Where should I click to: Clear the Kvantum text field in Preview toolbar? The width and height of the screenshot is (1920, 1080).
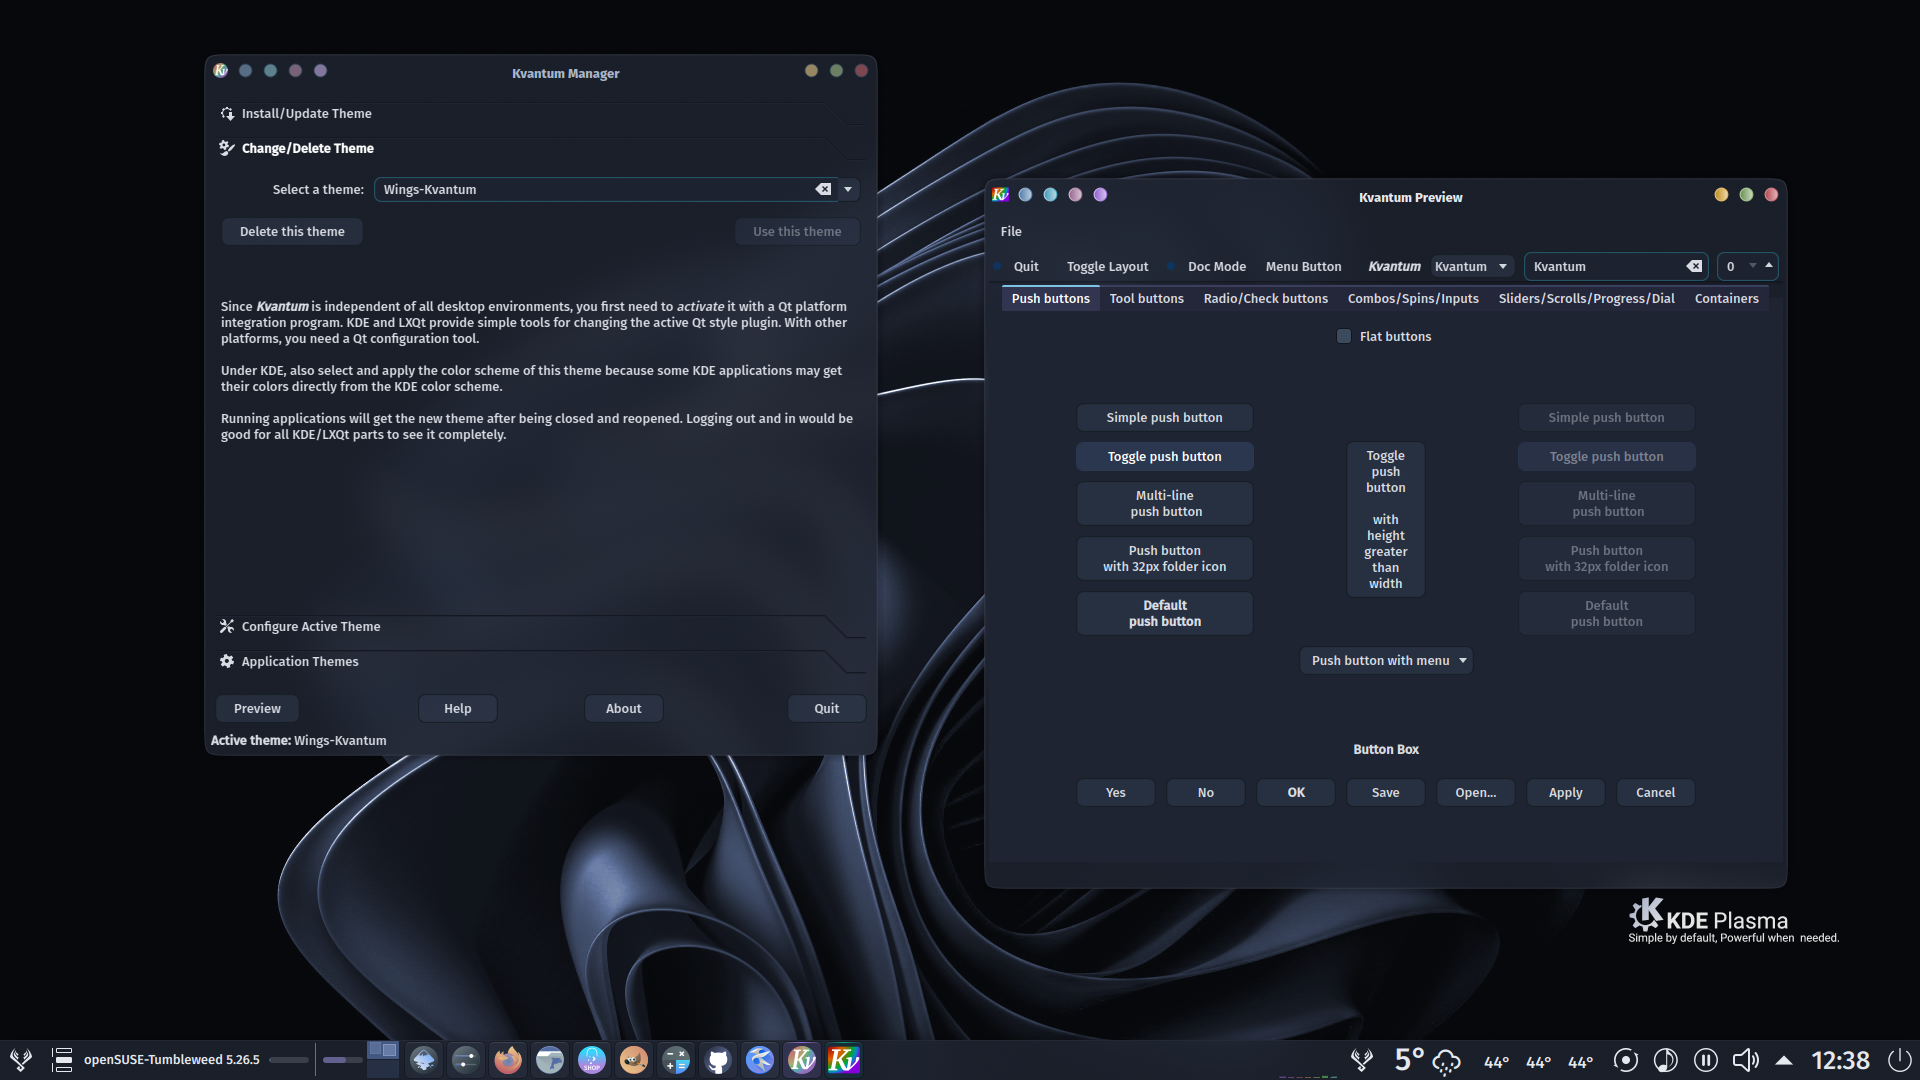click(1694, 266)
